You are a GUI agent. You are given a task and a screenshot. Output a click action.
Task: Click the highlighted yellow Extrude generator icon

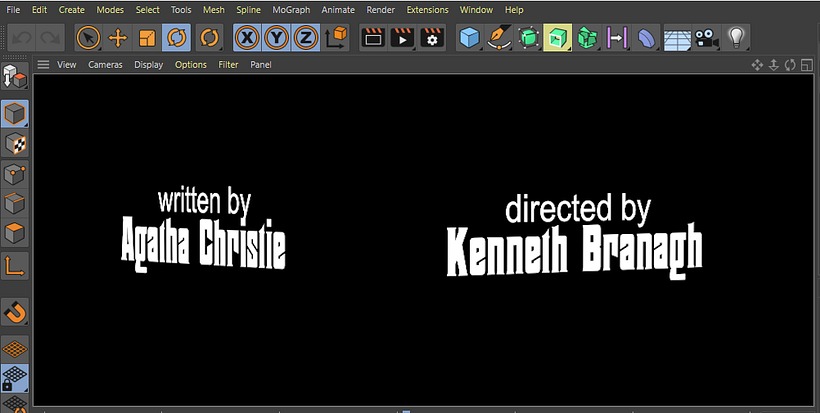pyautogui.click(x=557, y=38)
